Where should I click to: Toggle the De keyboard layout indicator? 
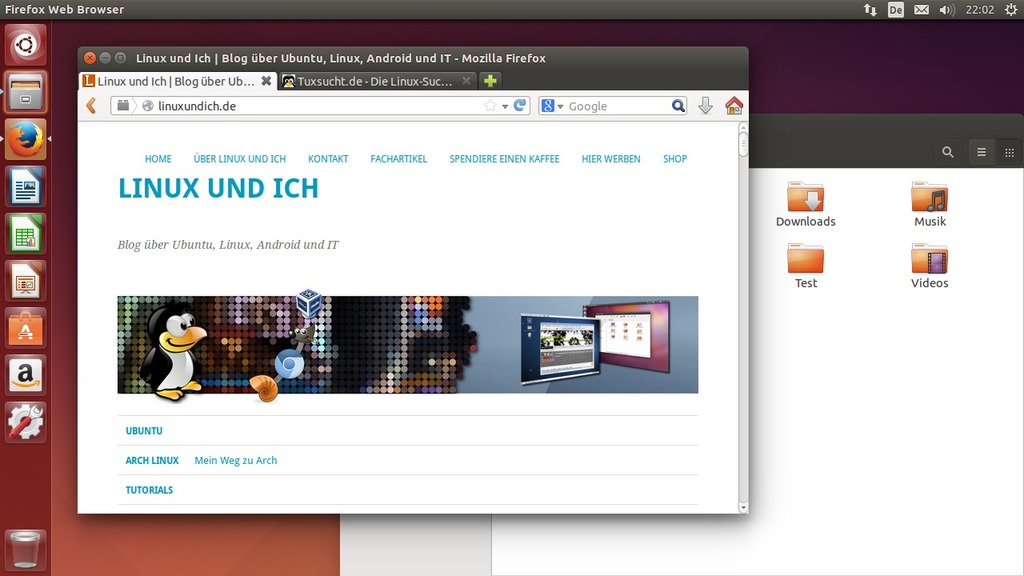896,10
